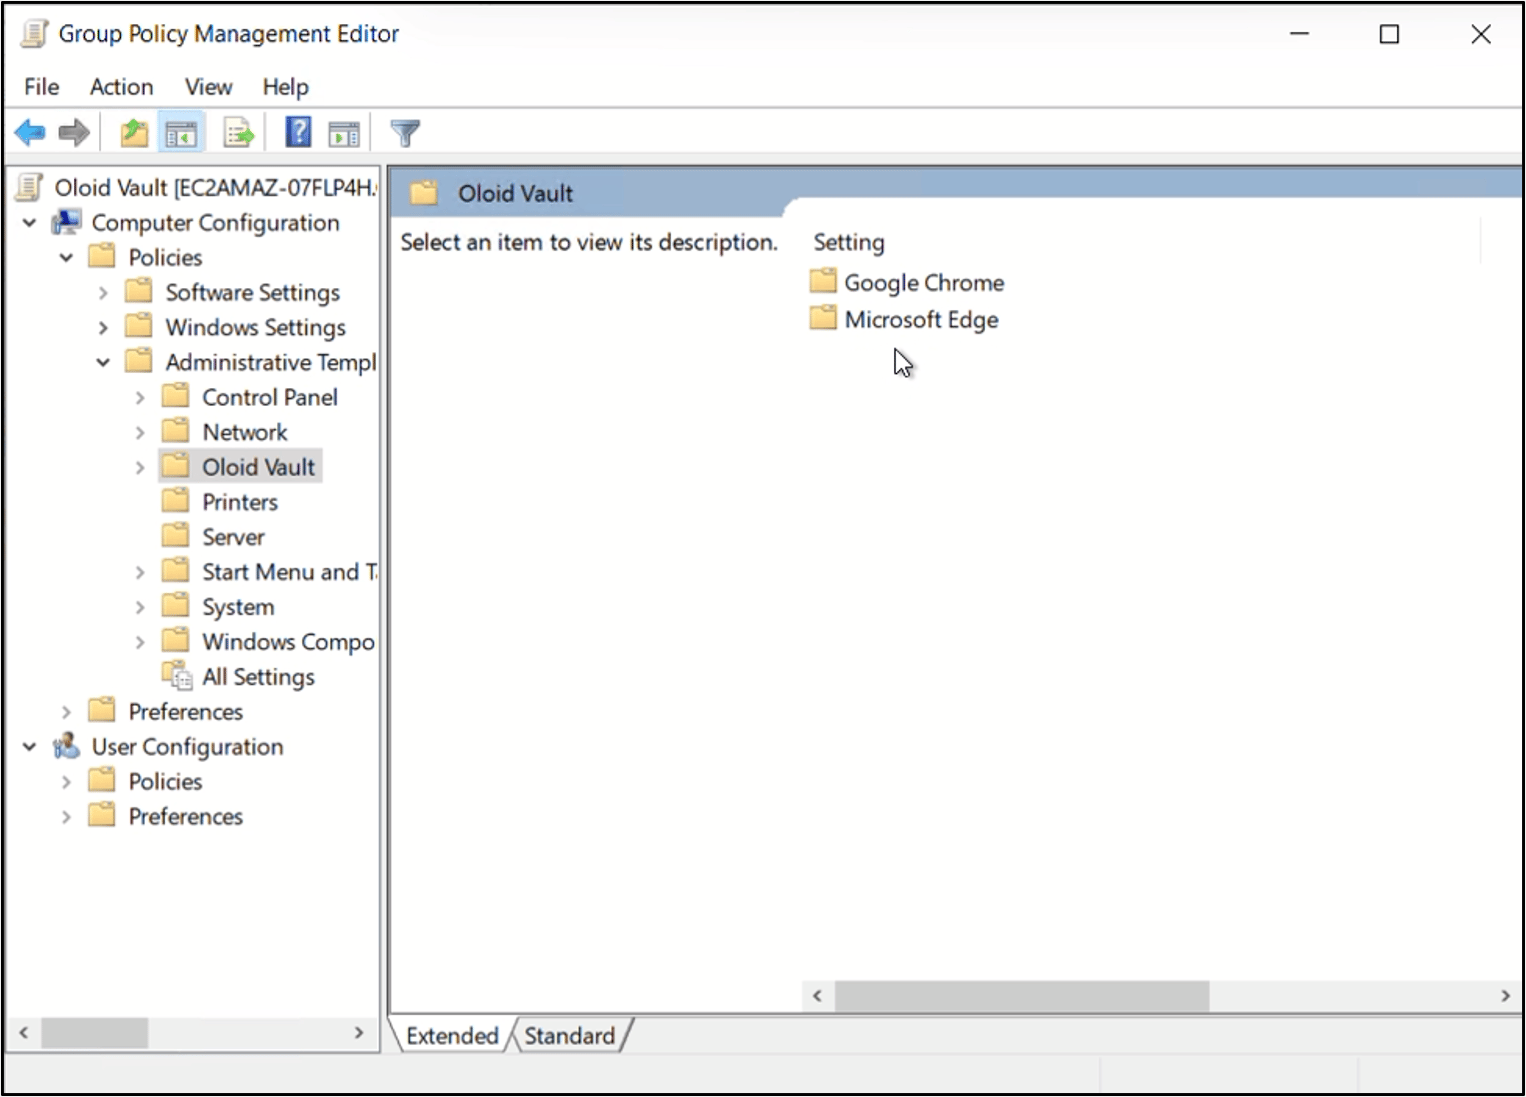Viewport: 1526px width, 1097px height.
Task: Open the File menu
Action: point(41,87)
